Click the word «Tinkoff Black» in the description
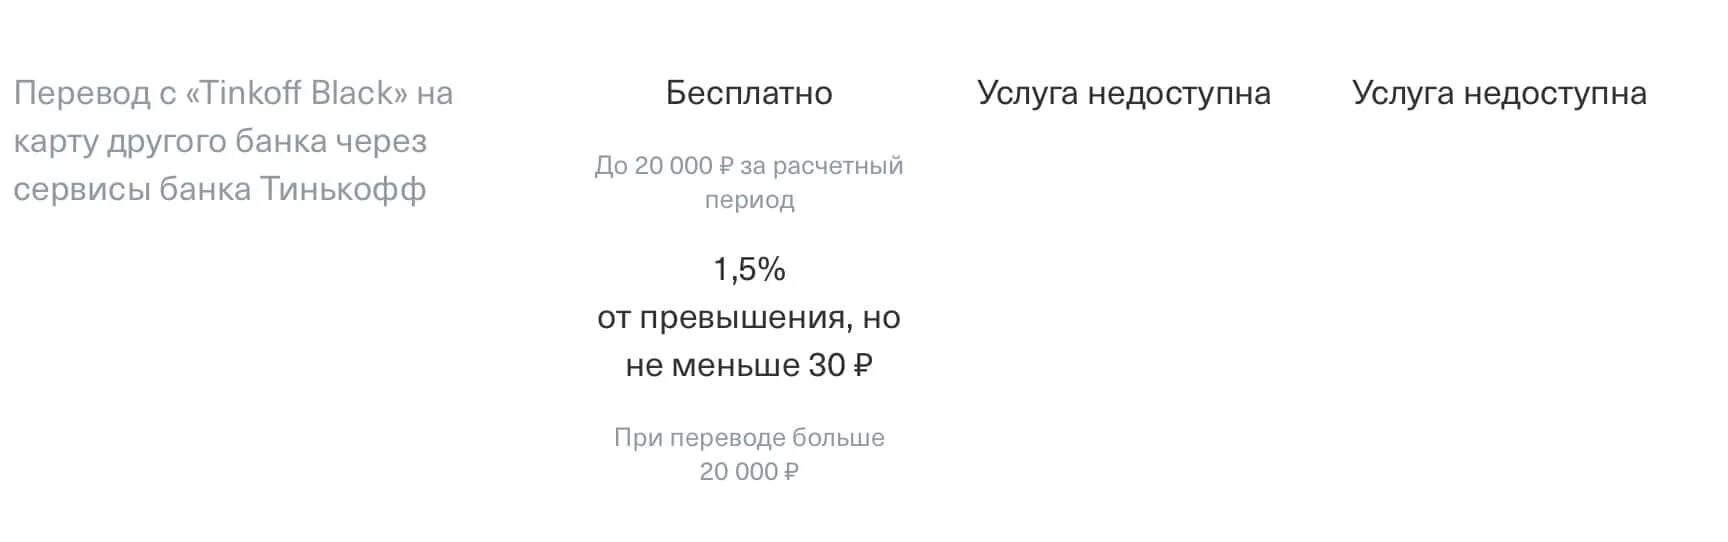The image size is (1728, 542). click(x=297, y=93)
